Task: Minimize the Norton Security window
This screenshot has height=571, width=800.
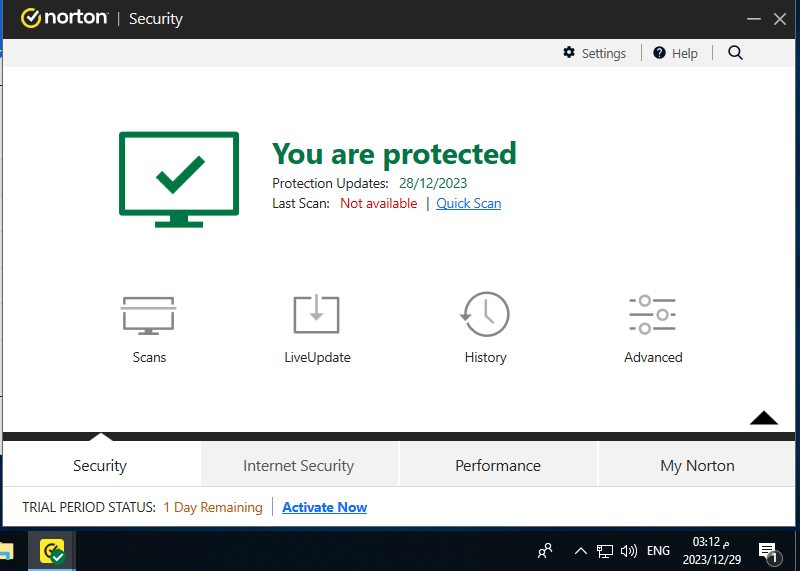Action: pos(754,19)
